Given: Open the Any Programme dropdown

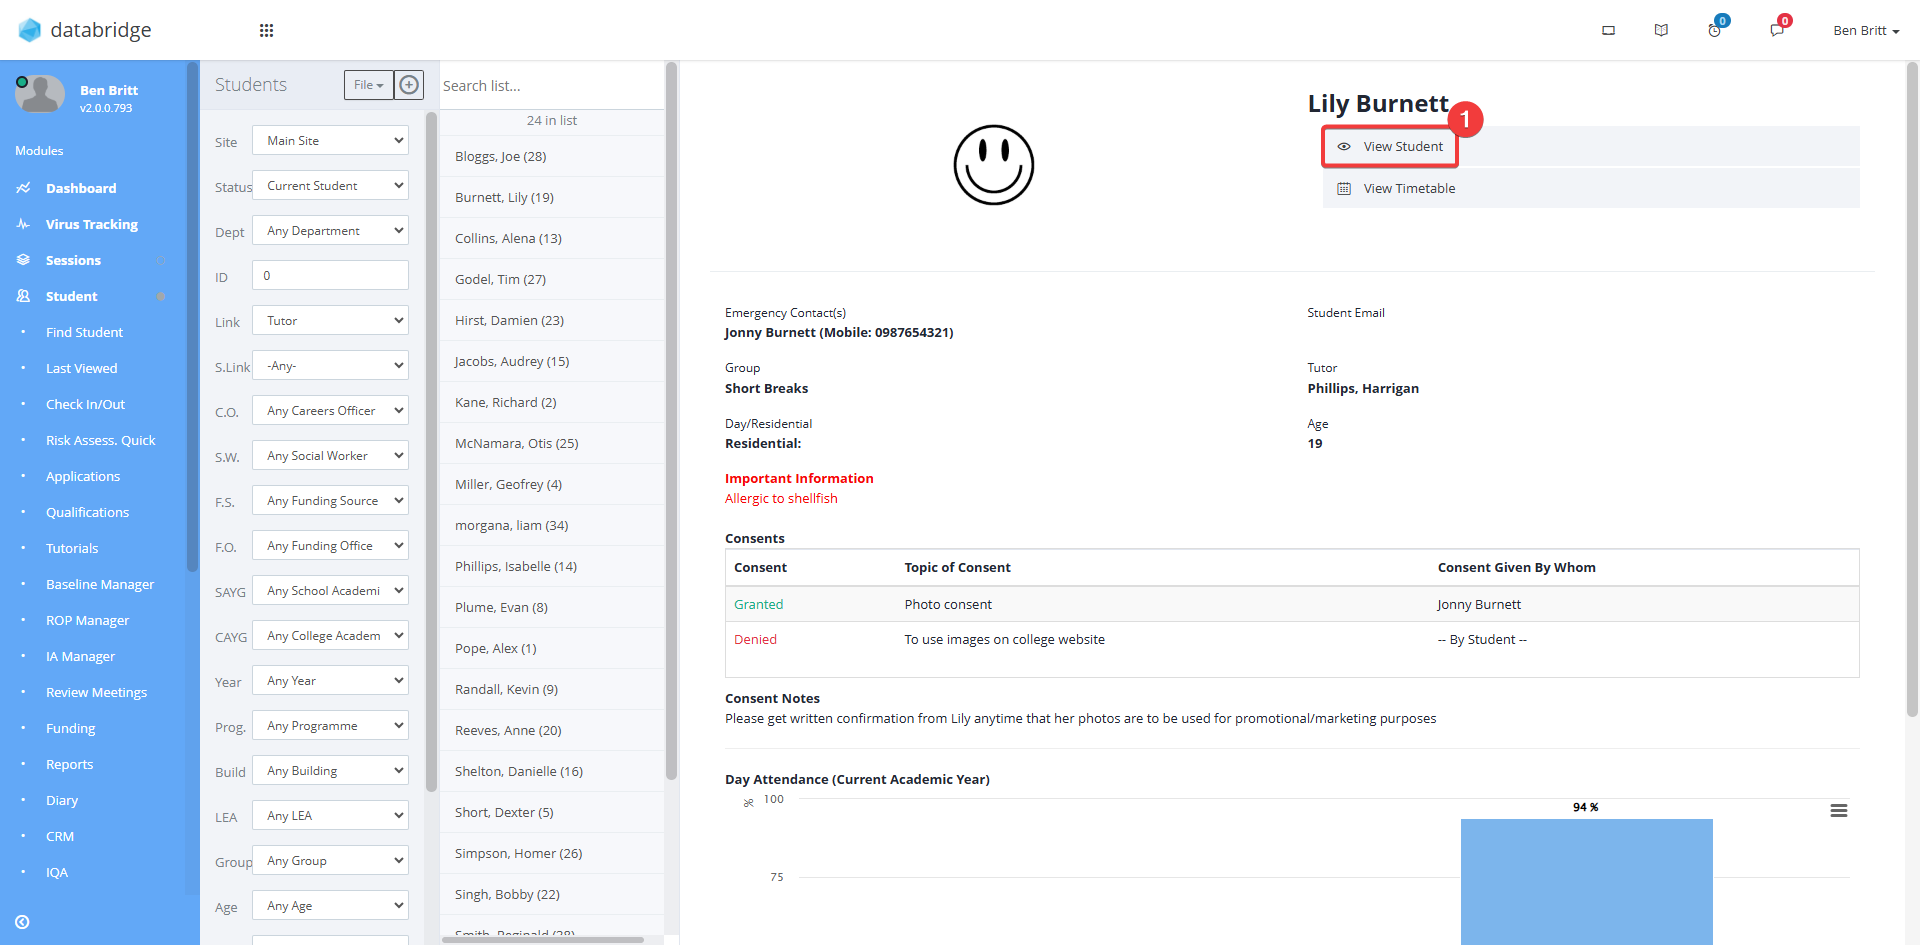Looking at the screenshot, I should [330, 726].
